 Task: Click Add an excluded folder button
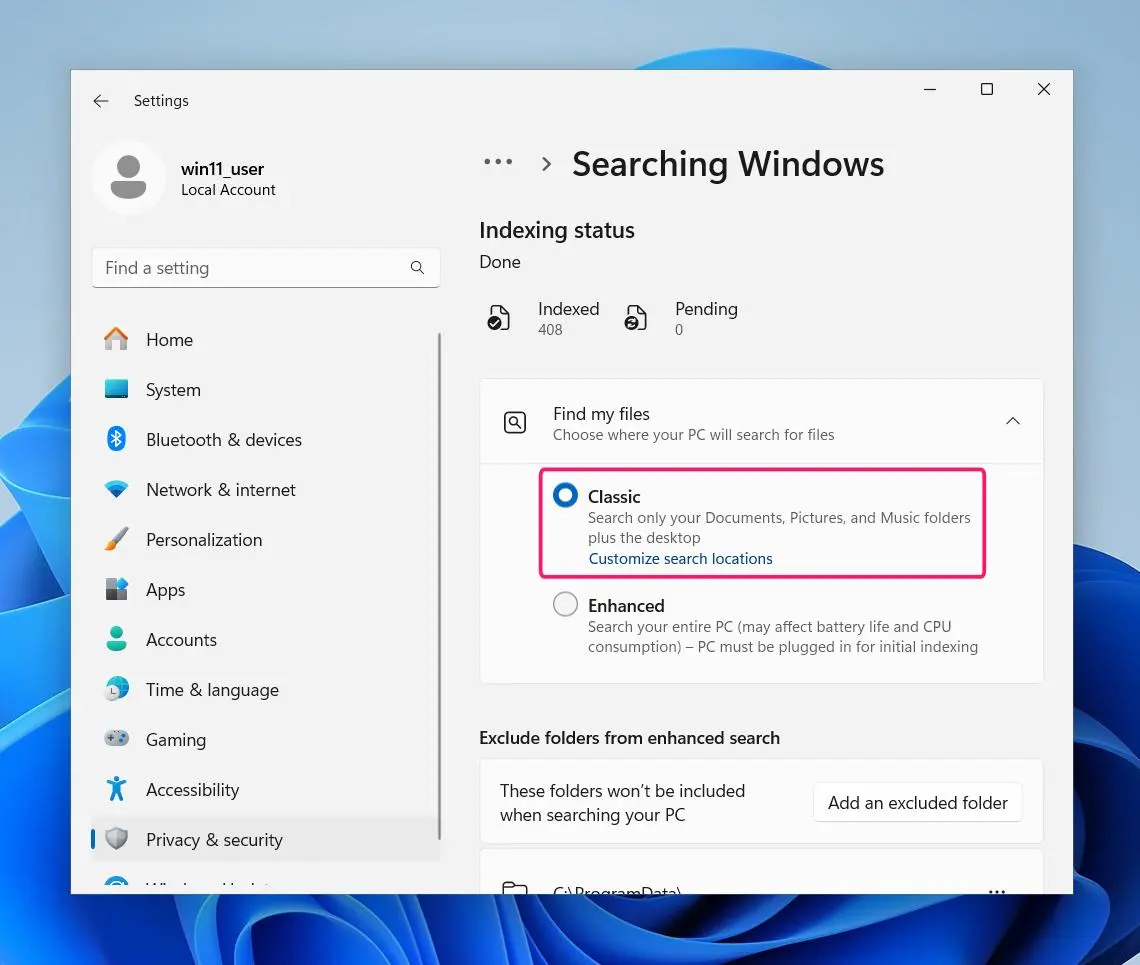[918, 802]
